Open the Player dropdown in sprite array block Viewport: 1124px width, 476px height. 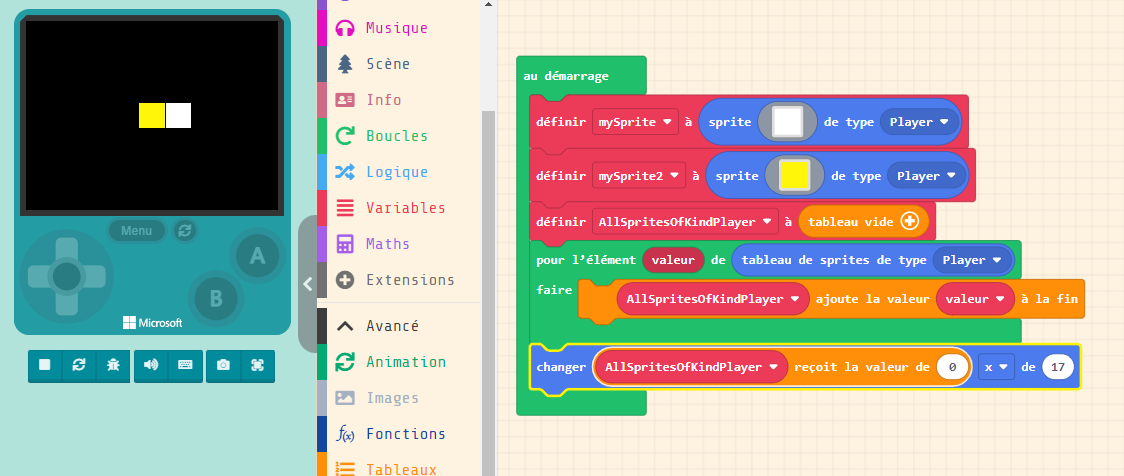click(972, 260)
